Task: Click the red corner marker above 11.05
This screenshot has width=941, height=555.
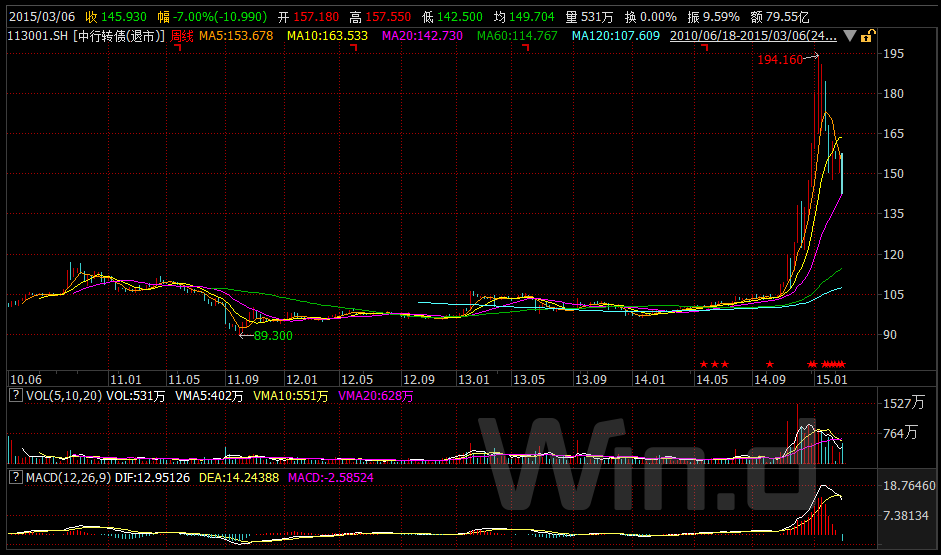Action: (178, 47)
